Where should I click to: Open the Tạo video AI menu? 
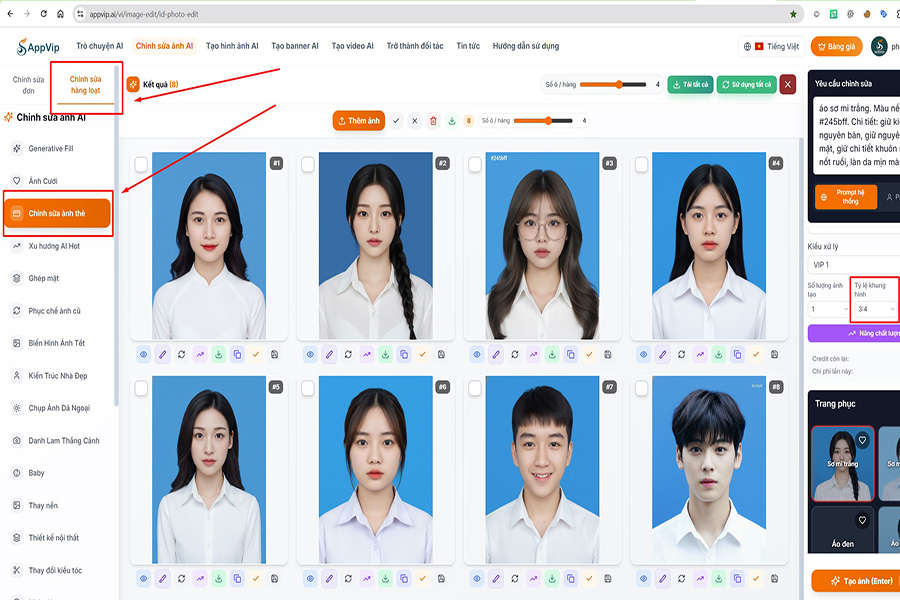click(352, 46)
